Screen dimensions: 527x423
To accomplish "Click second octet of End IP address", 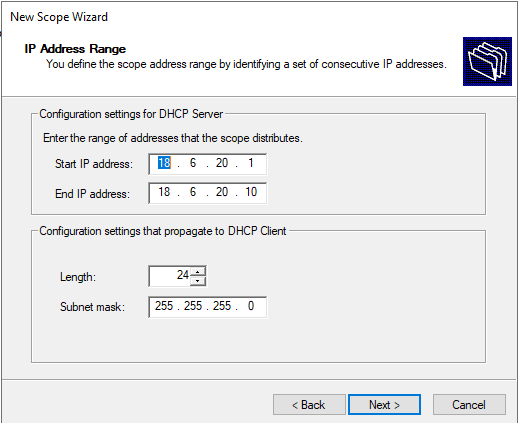I will pos(193,192).
